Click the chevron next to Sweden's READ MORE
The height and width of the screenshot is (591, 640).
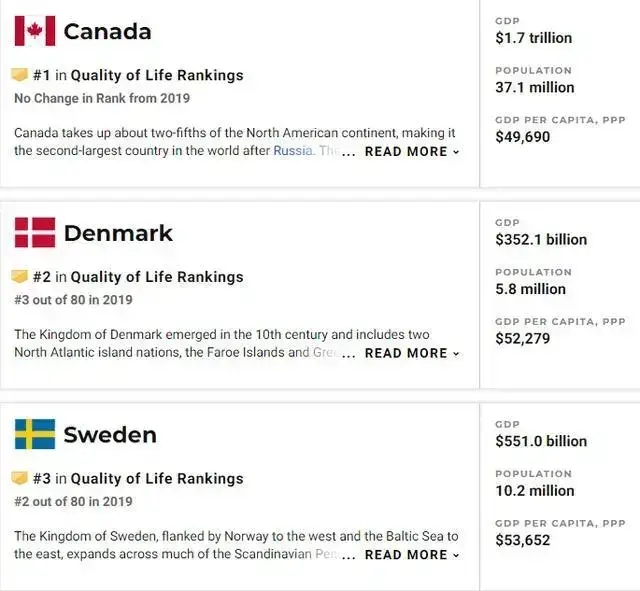456,555
